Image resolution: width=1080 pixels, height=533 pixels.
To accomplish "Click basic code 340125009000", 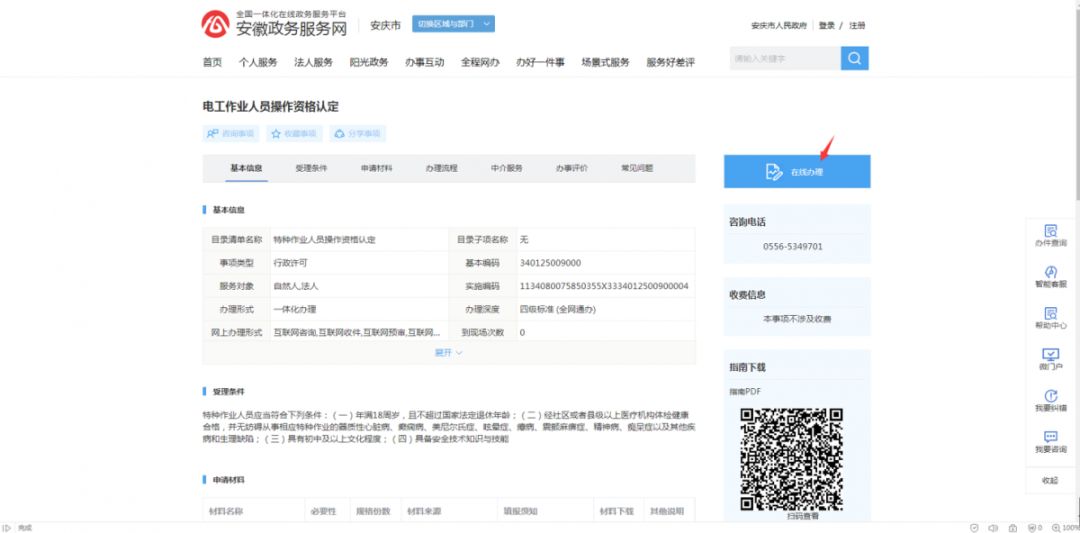I will [550, 263].
